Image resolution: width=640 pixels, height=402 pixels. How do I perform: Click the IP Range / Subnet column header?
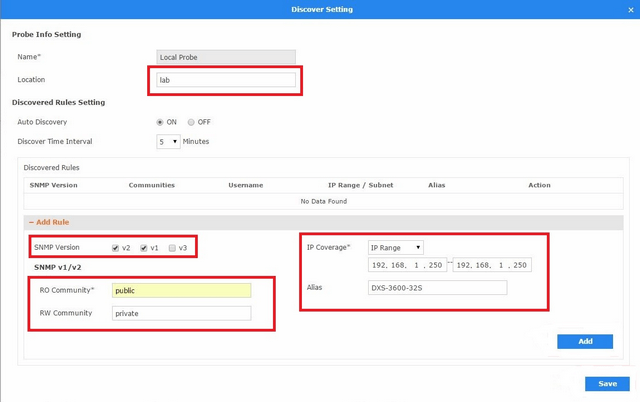coord(360,185)
